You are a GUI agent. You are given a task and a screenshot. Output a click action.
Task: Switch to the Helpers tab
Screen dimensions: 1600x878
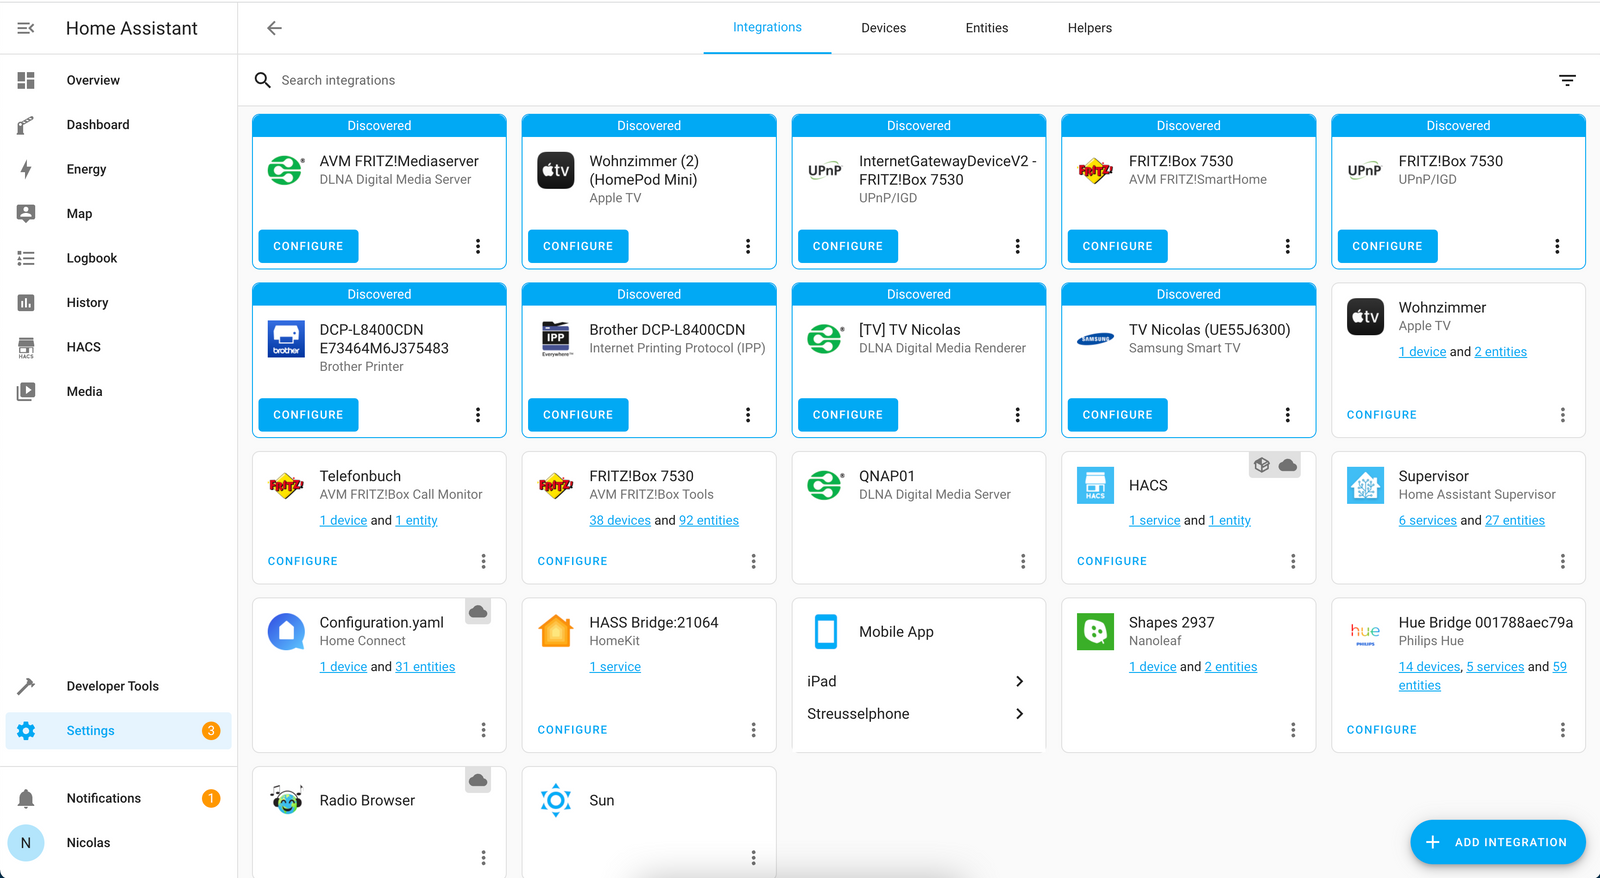pos(1090,28)
